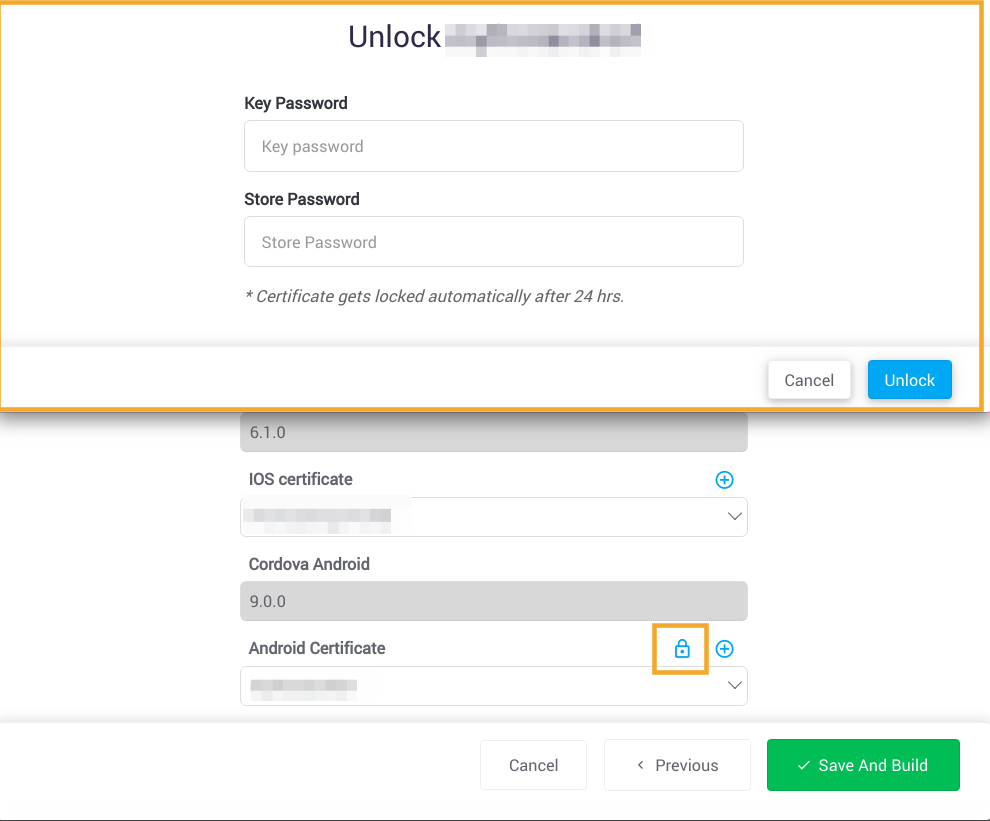Screen dimensions: 990x821
Task: Click the bottom Cancel button
Action: 533,765
